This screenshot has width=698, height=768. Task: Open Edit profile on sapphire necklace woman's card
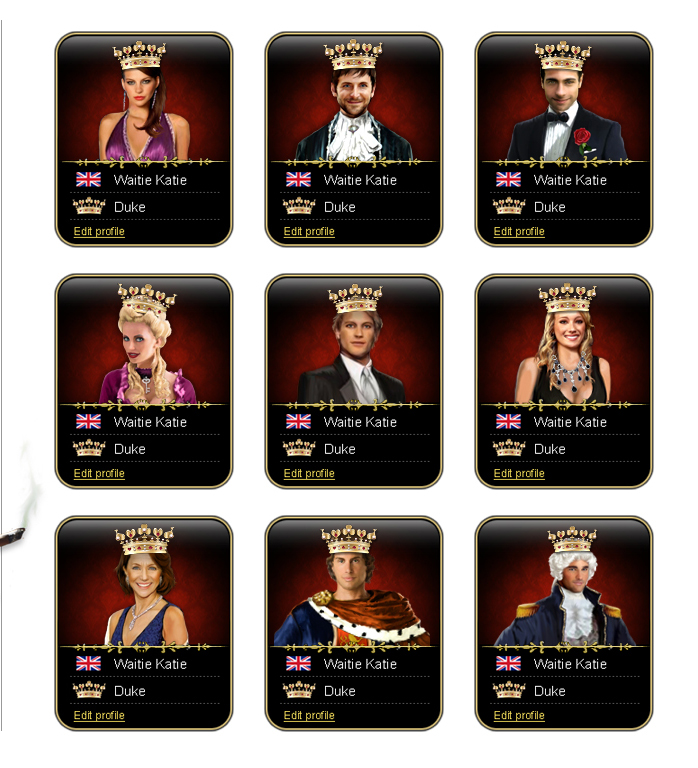click(519, 473)
